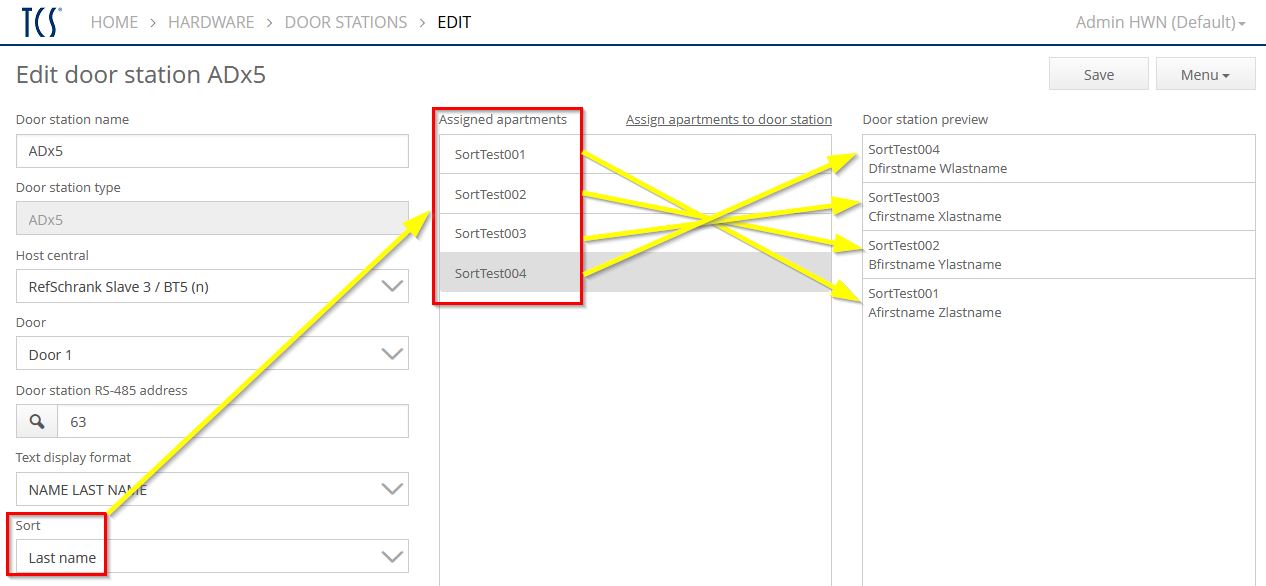Go to HOME in the breadcrumb
This screenshot has height=586, width=1266.
pyautogui.click(x=114, y=22)
